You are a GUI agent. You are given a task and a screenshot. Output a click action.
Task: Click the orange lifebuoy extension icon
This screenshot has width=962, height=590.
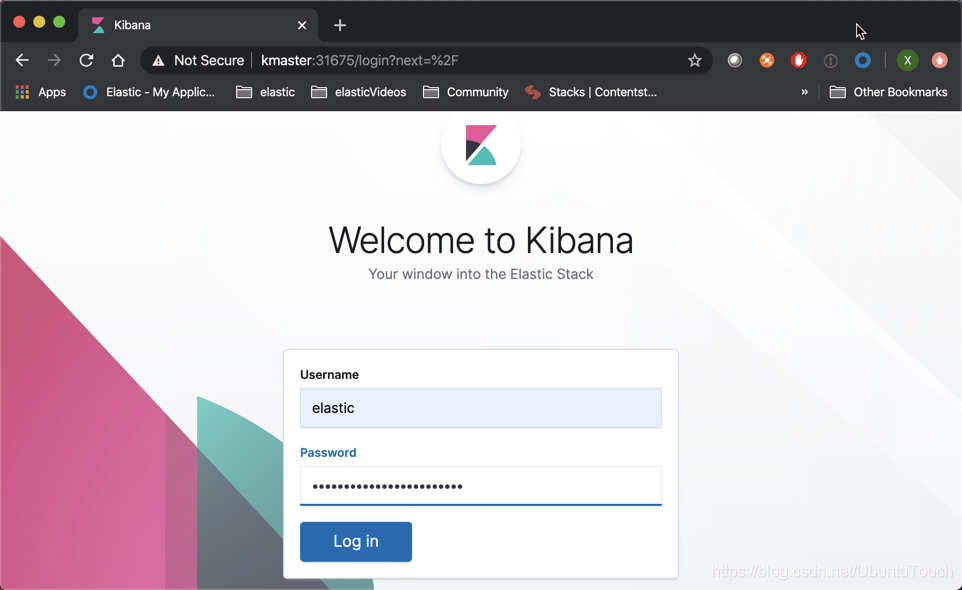tap(766, 60)
